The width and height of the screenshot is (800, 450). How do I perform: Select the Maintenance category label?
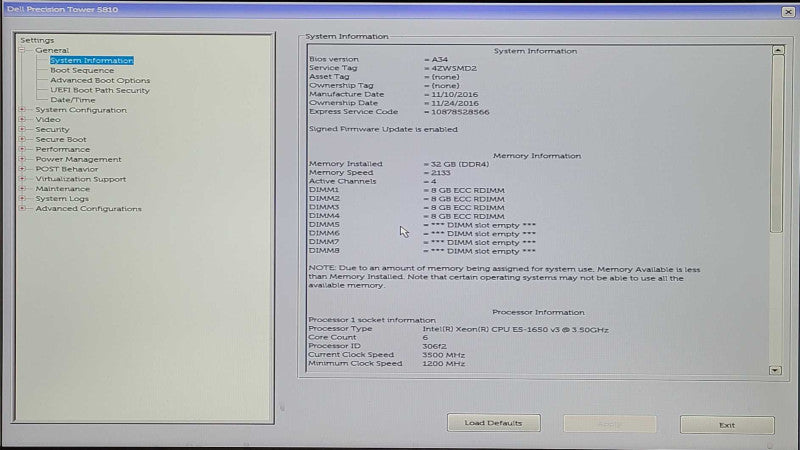[x=63, y=189]
